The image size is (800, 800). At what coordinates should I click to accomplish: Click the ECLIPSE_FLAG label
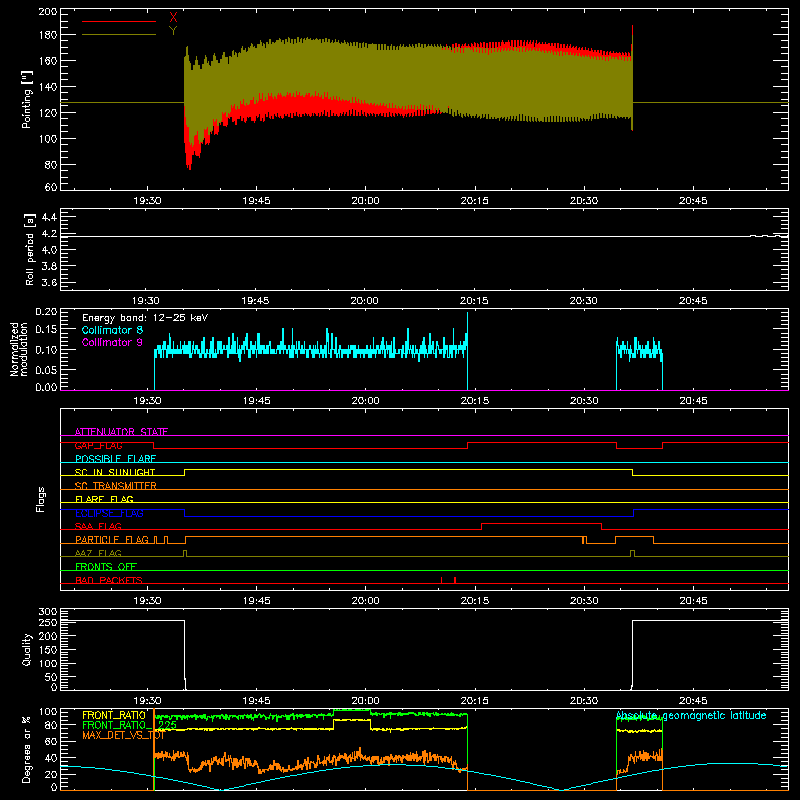click(x=109, y=513)
